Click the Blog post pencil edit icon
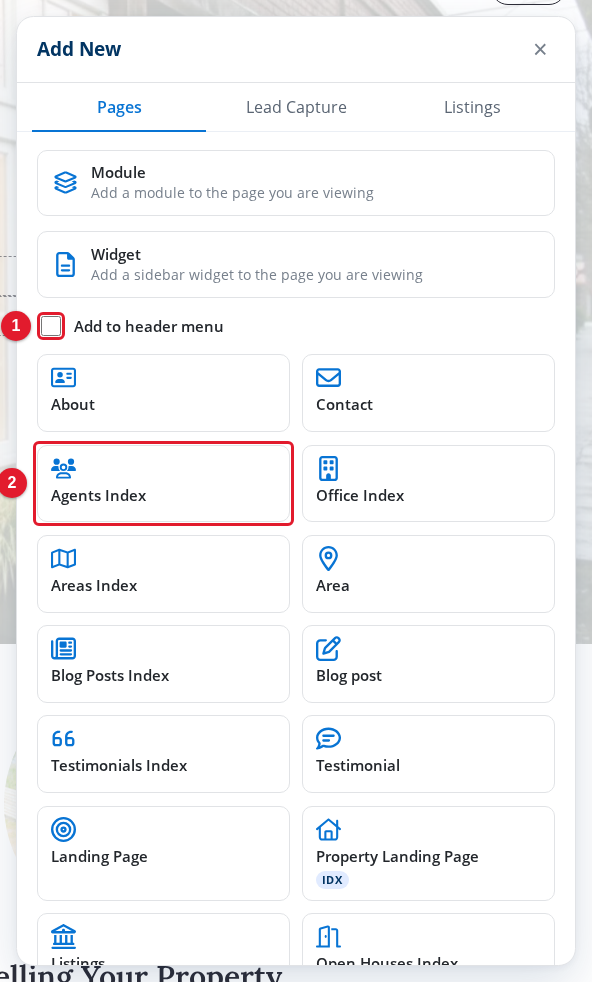This screenshot has height=982, width=592. click(328, 648)
